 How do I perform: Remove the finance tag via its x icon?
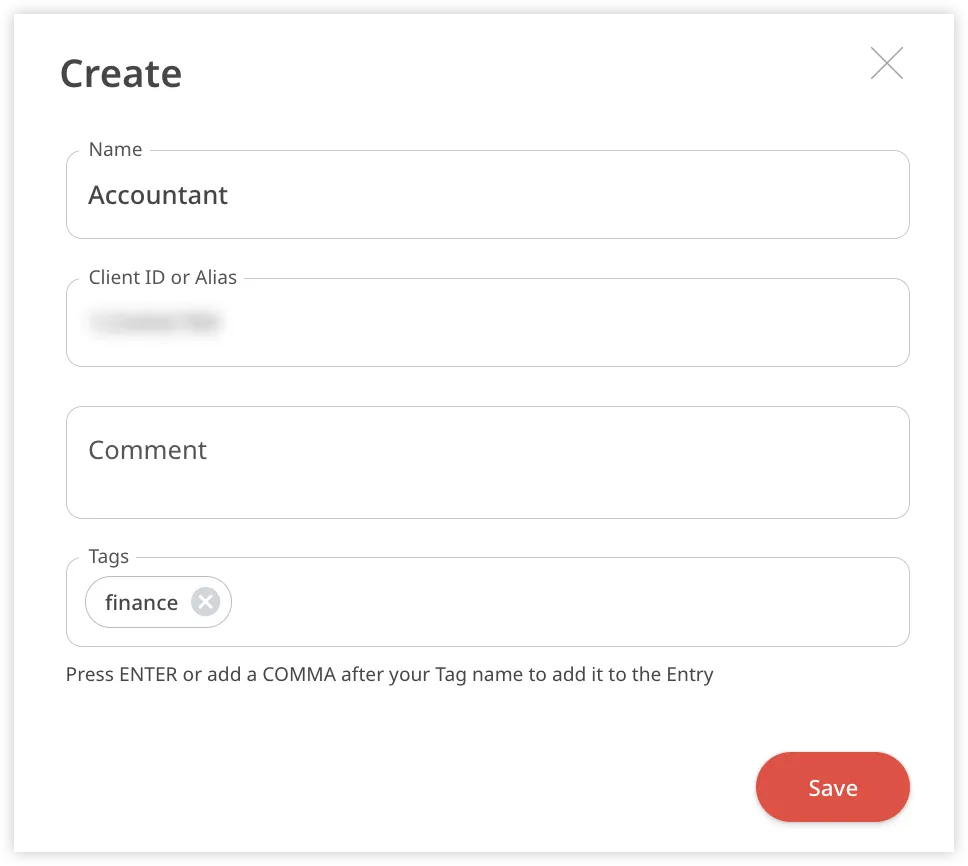pos(205,602)
